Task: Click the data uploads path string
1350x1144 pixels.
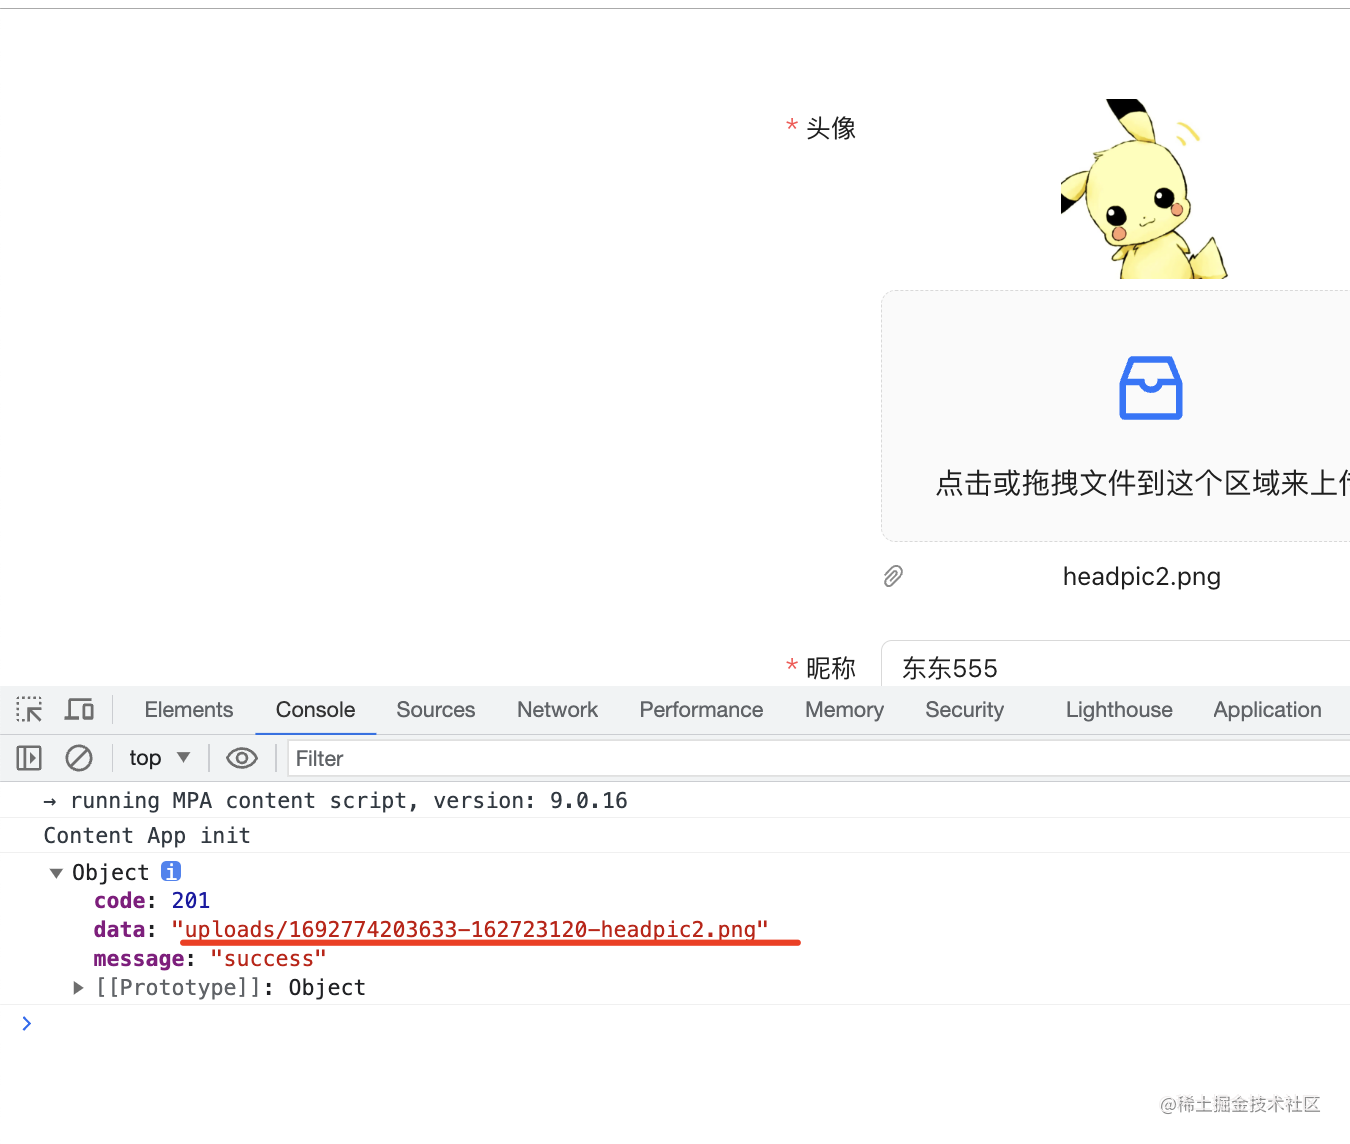Action: [470, 930]
